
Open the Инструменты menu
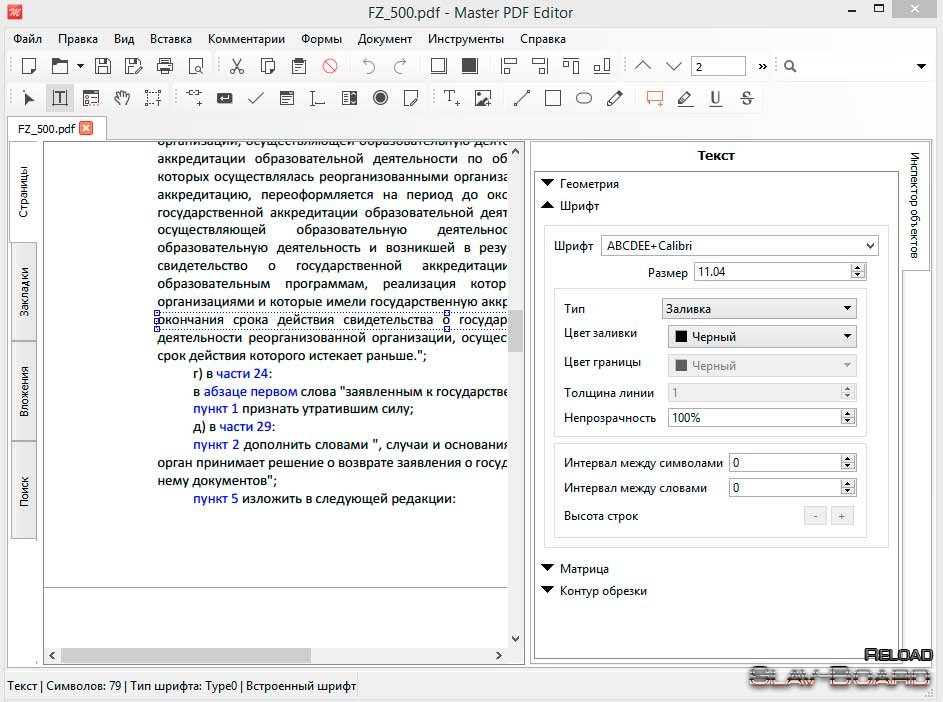[466, 39]
